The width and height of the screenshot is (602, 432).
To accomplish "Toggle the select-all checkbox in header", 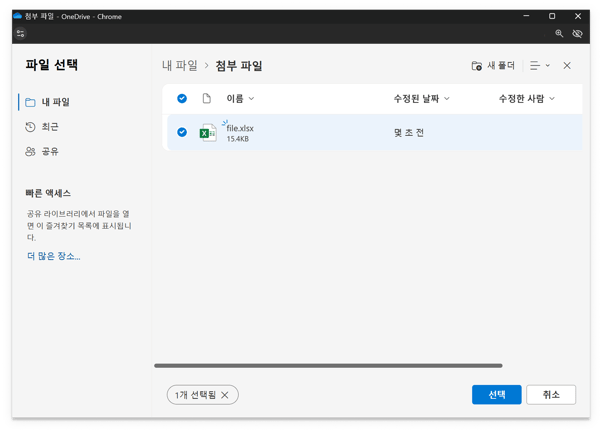I will coord(182,99).
